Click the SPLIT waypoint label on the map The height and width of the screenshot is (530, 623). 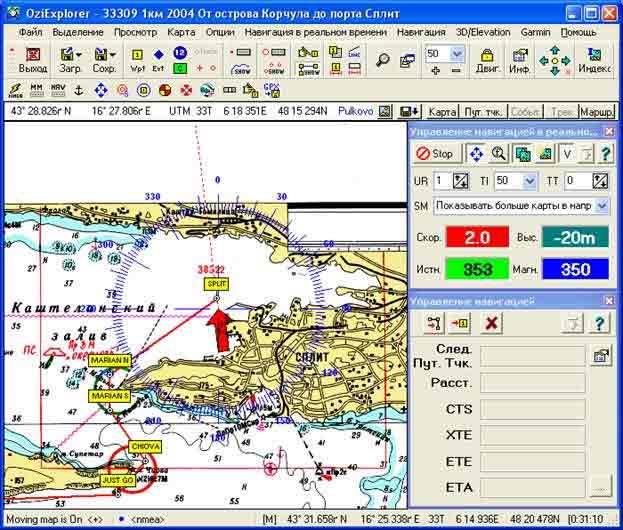[x=217, y=284]
